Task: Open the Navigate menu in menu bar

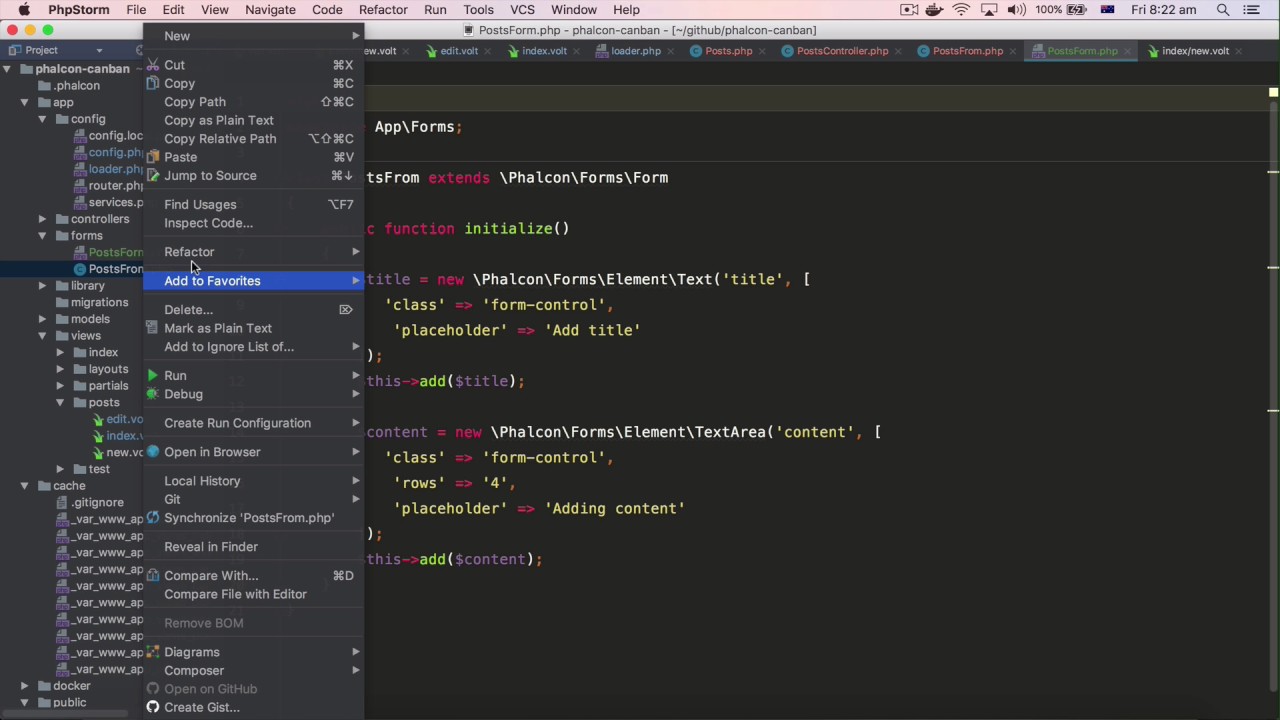Action: coord(270,10)
